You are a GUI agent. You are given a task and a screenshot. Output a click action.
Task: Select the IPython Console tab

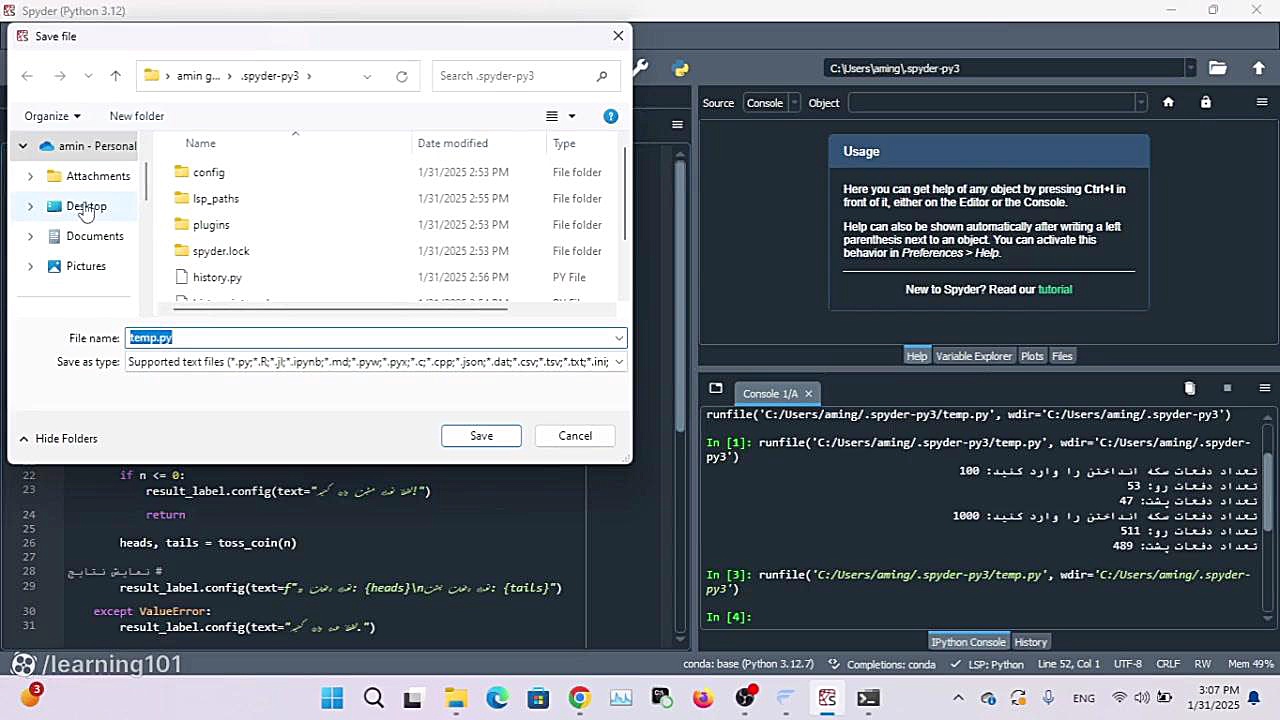pos(968,642)
